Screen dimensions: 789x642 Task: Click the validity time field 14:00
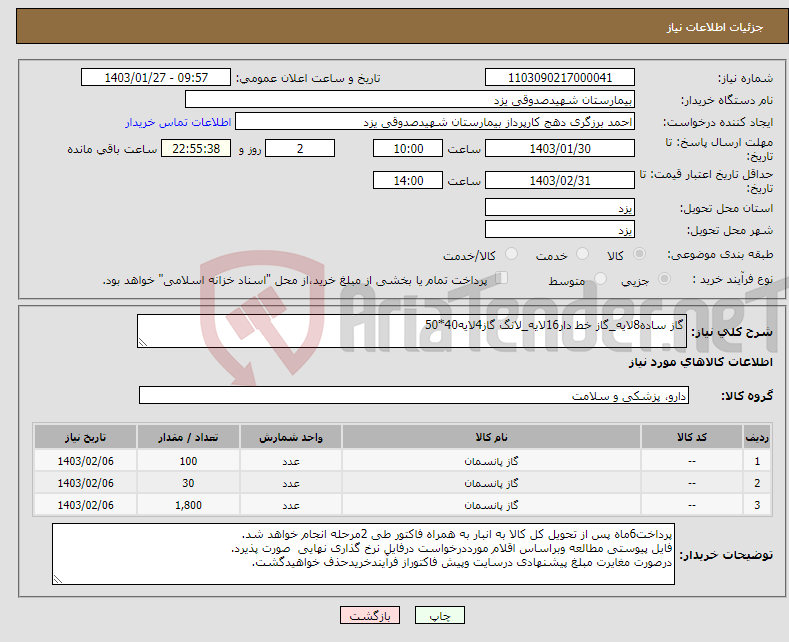[x=408, y=180]
